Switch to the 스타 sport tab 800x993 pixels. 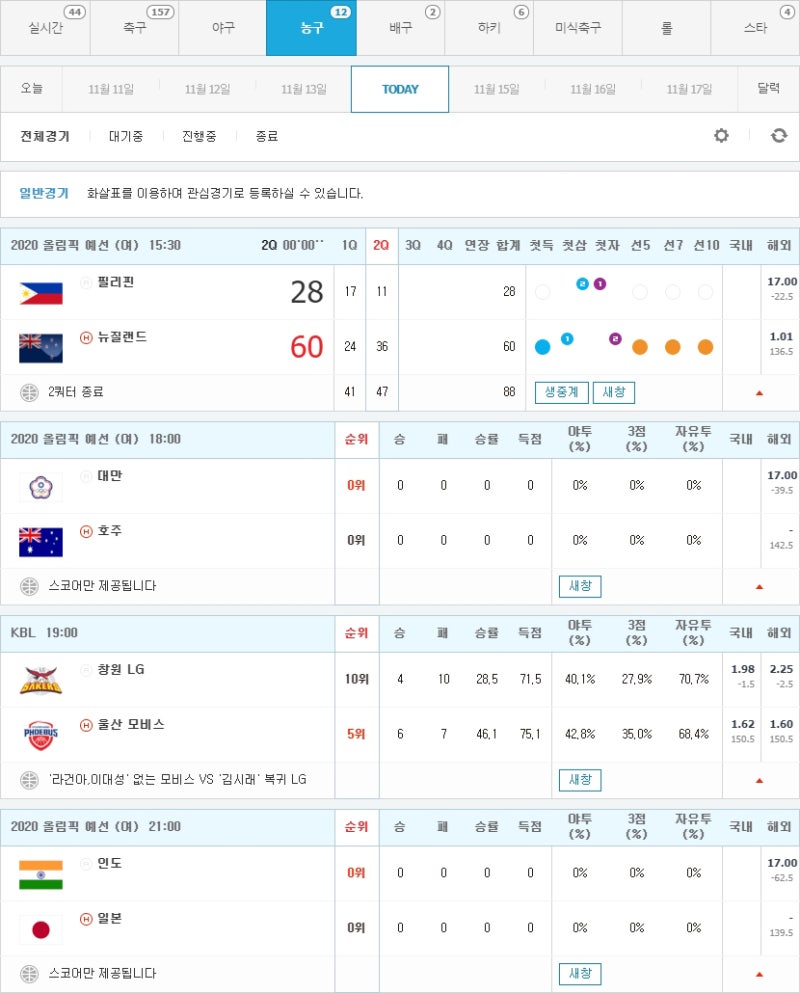pos(755,28)
